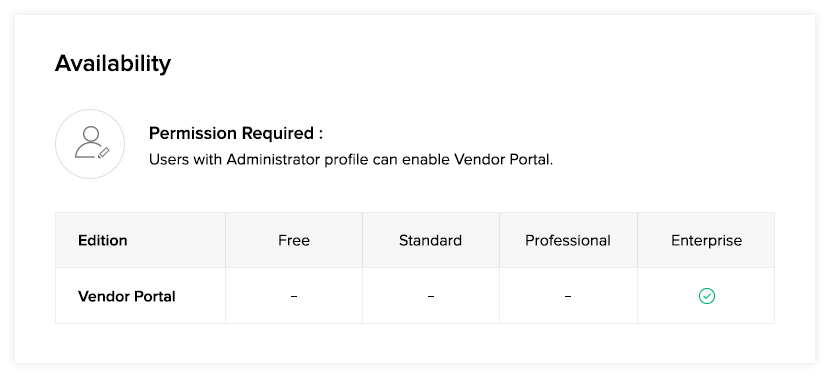Image resolution: width=830 pixels, height=380 pixels.
Task: Click the word Administrator in the description
Action: [273, 159]
